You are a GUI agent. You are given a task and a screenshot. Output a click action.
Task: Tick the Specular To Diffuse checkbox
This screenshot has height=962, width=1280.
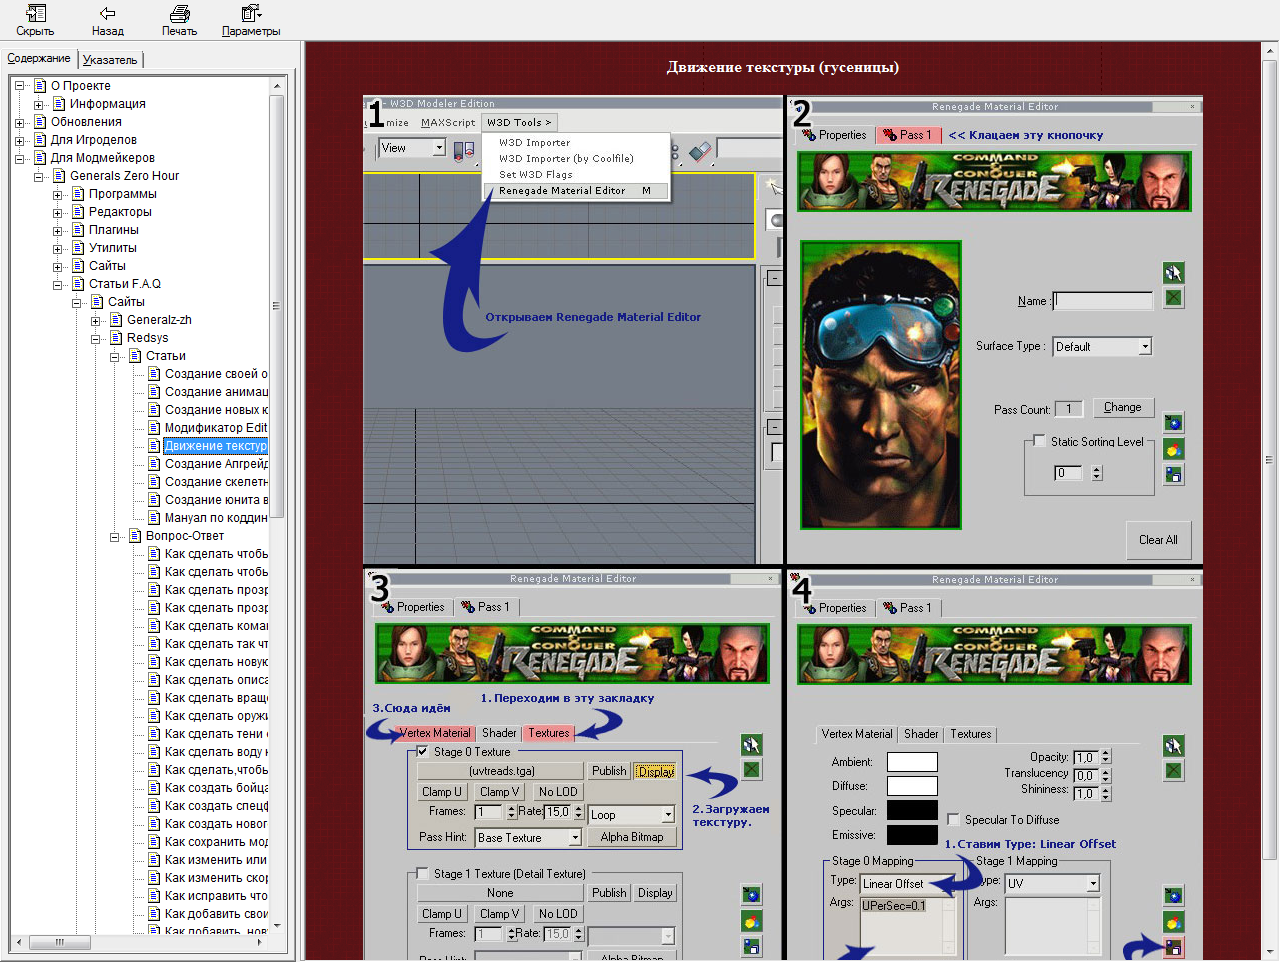954,819
